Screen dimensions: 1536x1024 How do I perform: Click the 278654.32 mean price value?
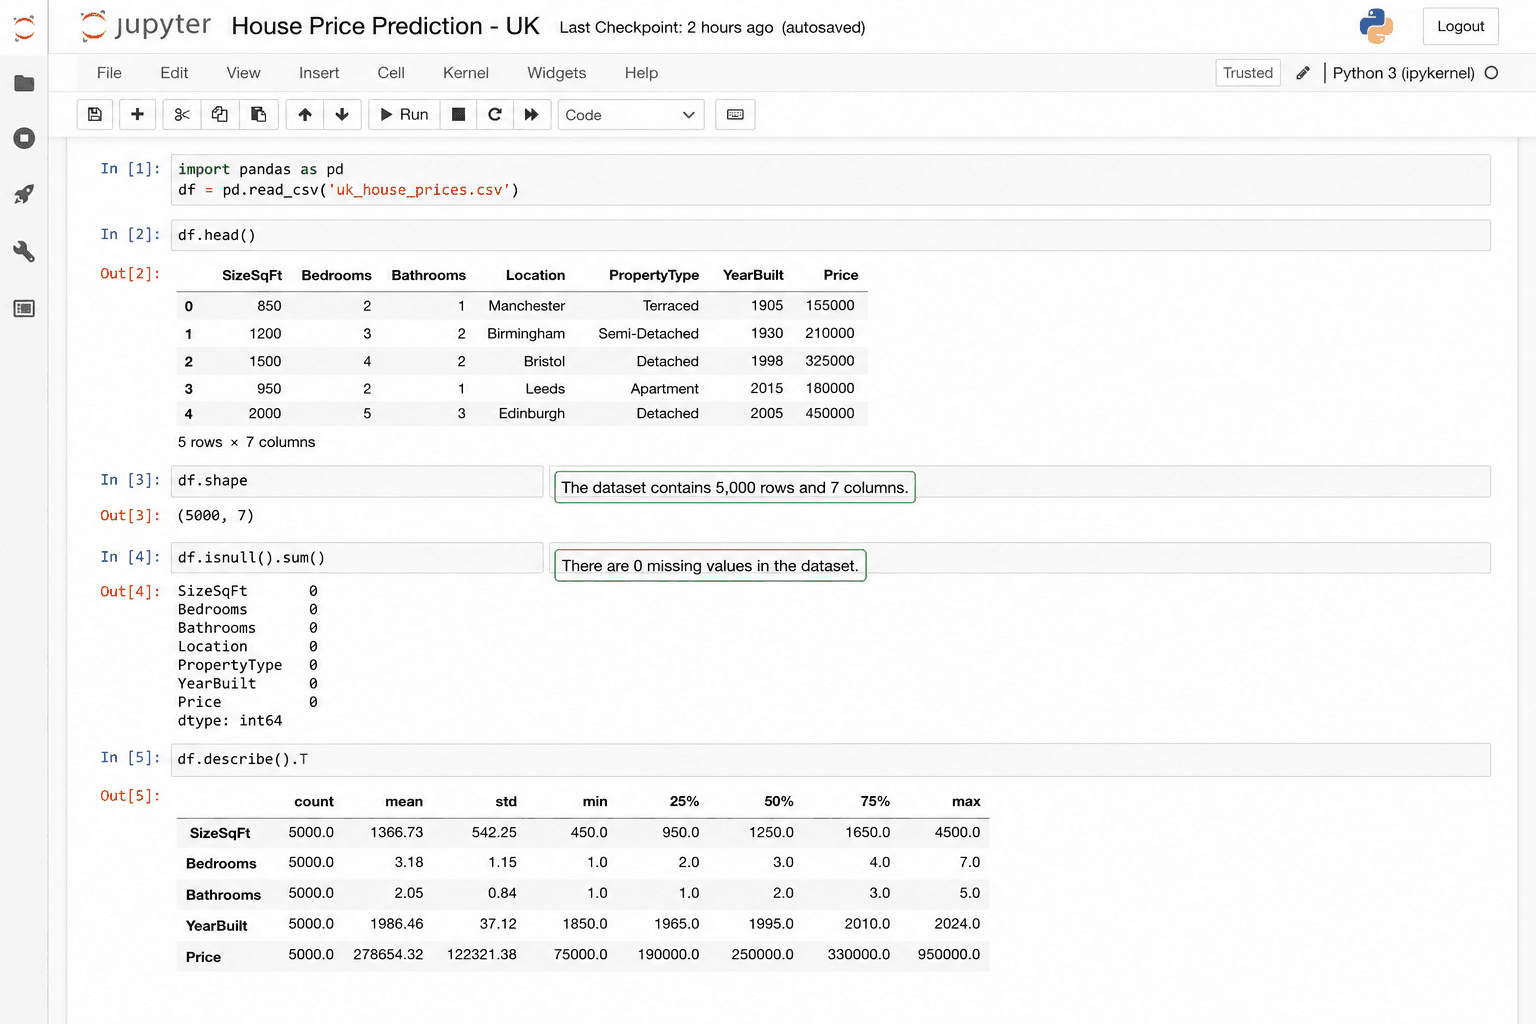pos(388,955)
